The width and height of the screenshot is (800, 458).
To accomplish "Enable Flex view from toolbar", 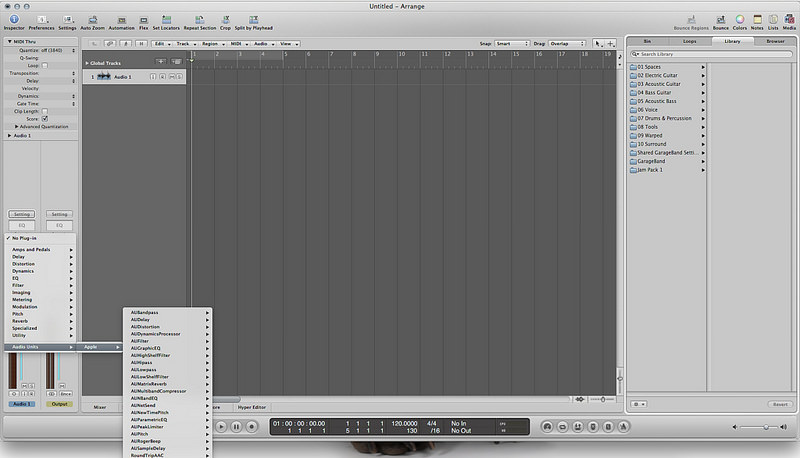I will coord(144,20).
